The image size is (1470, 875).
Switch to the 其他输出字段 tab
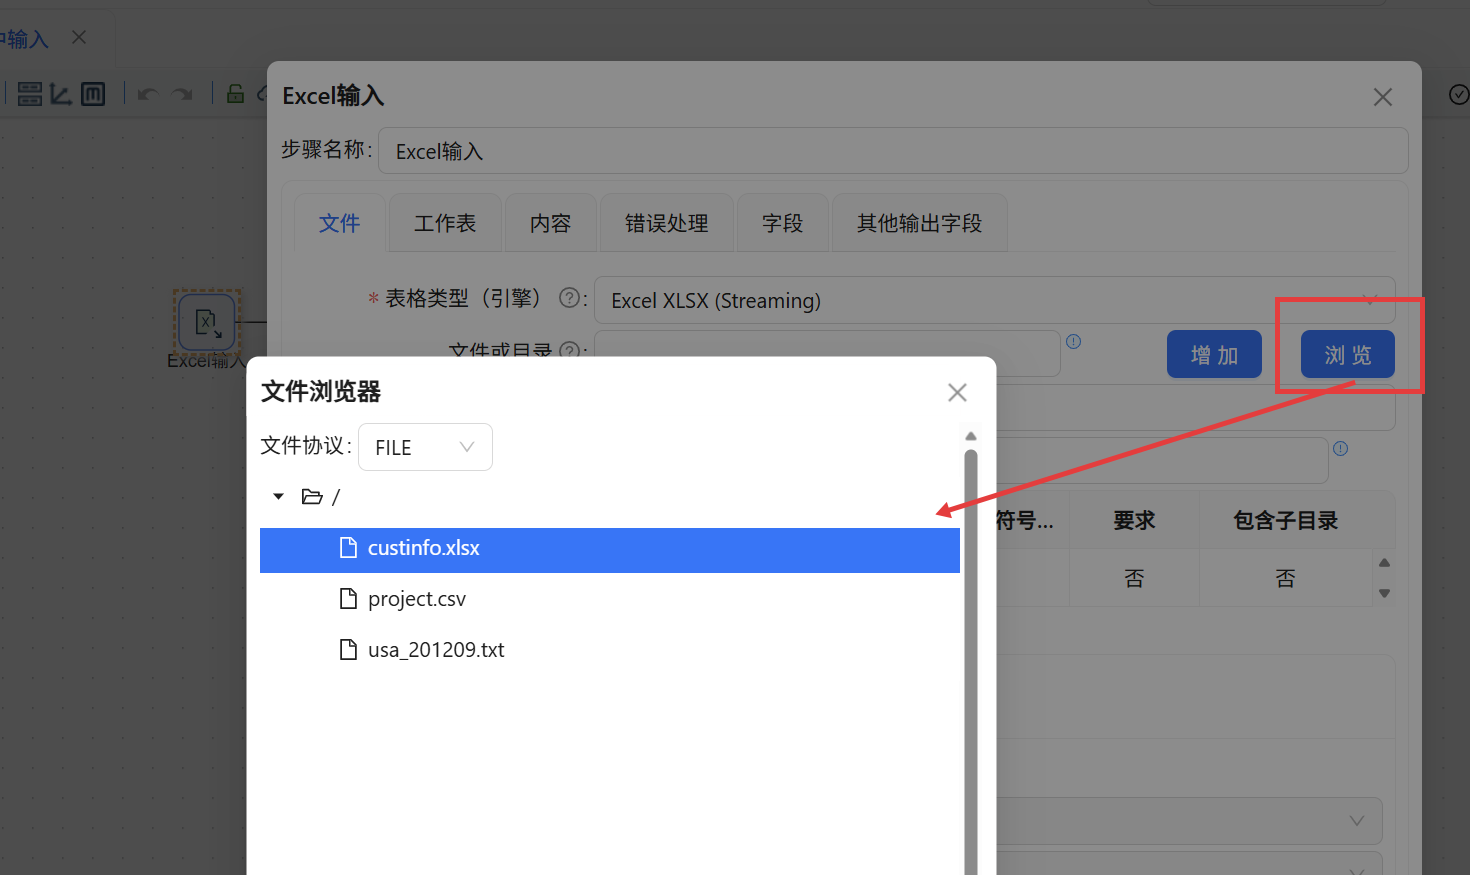(x=919, y=223)
